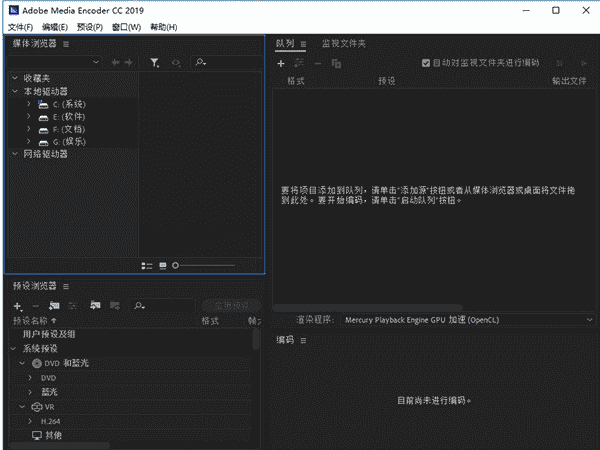Click new preset plus icon in preset browser
This screenshot has width=600, height=450.
pyautogui.click(x=17, y=305)
